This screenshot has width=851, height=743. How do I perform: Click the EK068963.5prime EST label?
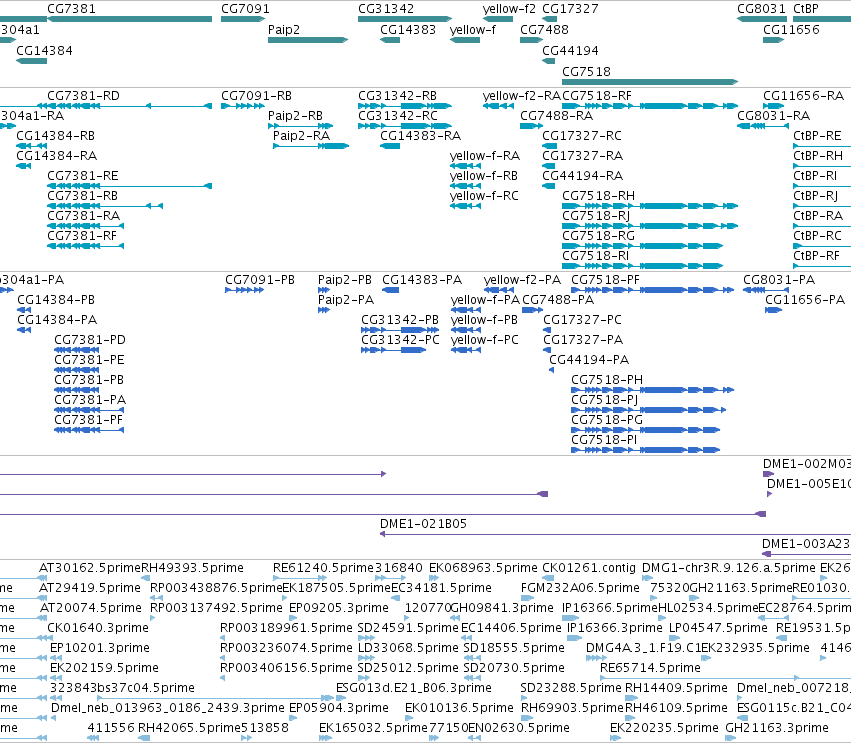(483, 568)
